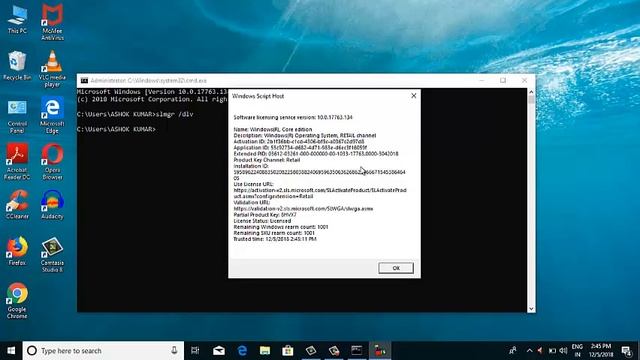Open Action Center notifications icon
The image size is (640, 360).
pos(627,351)
